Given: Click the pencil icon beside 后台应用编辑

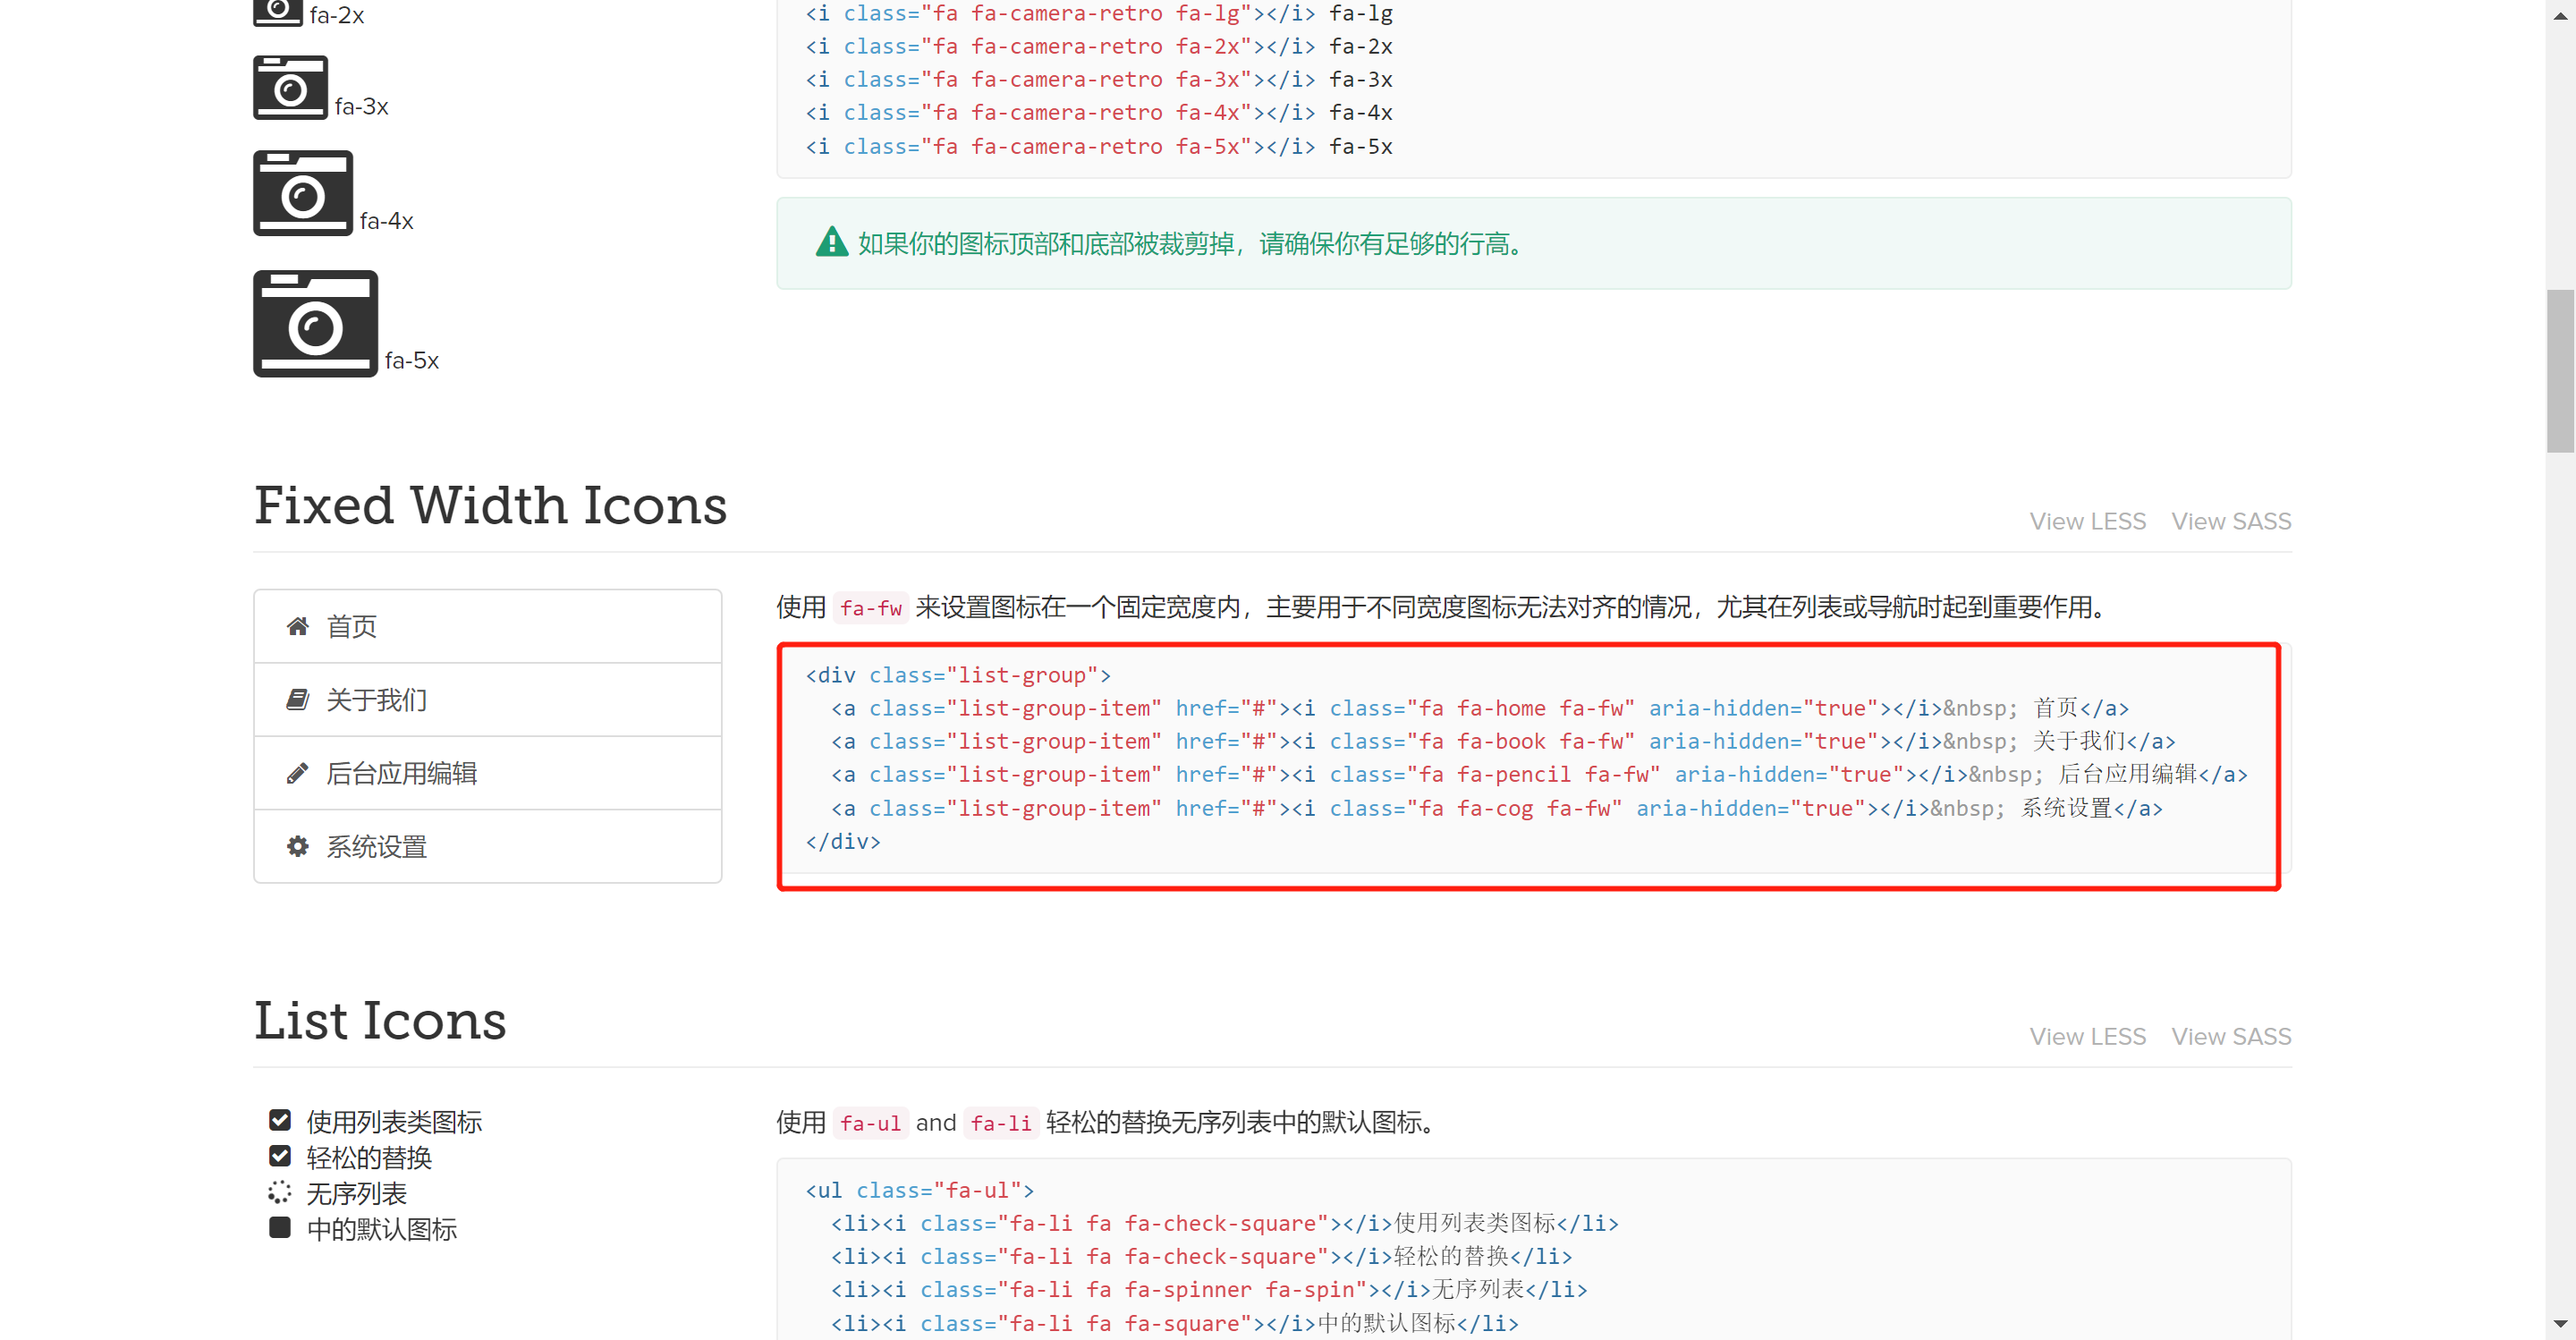Looking at the screenshot, I should 297,773.
